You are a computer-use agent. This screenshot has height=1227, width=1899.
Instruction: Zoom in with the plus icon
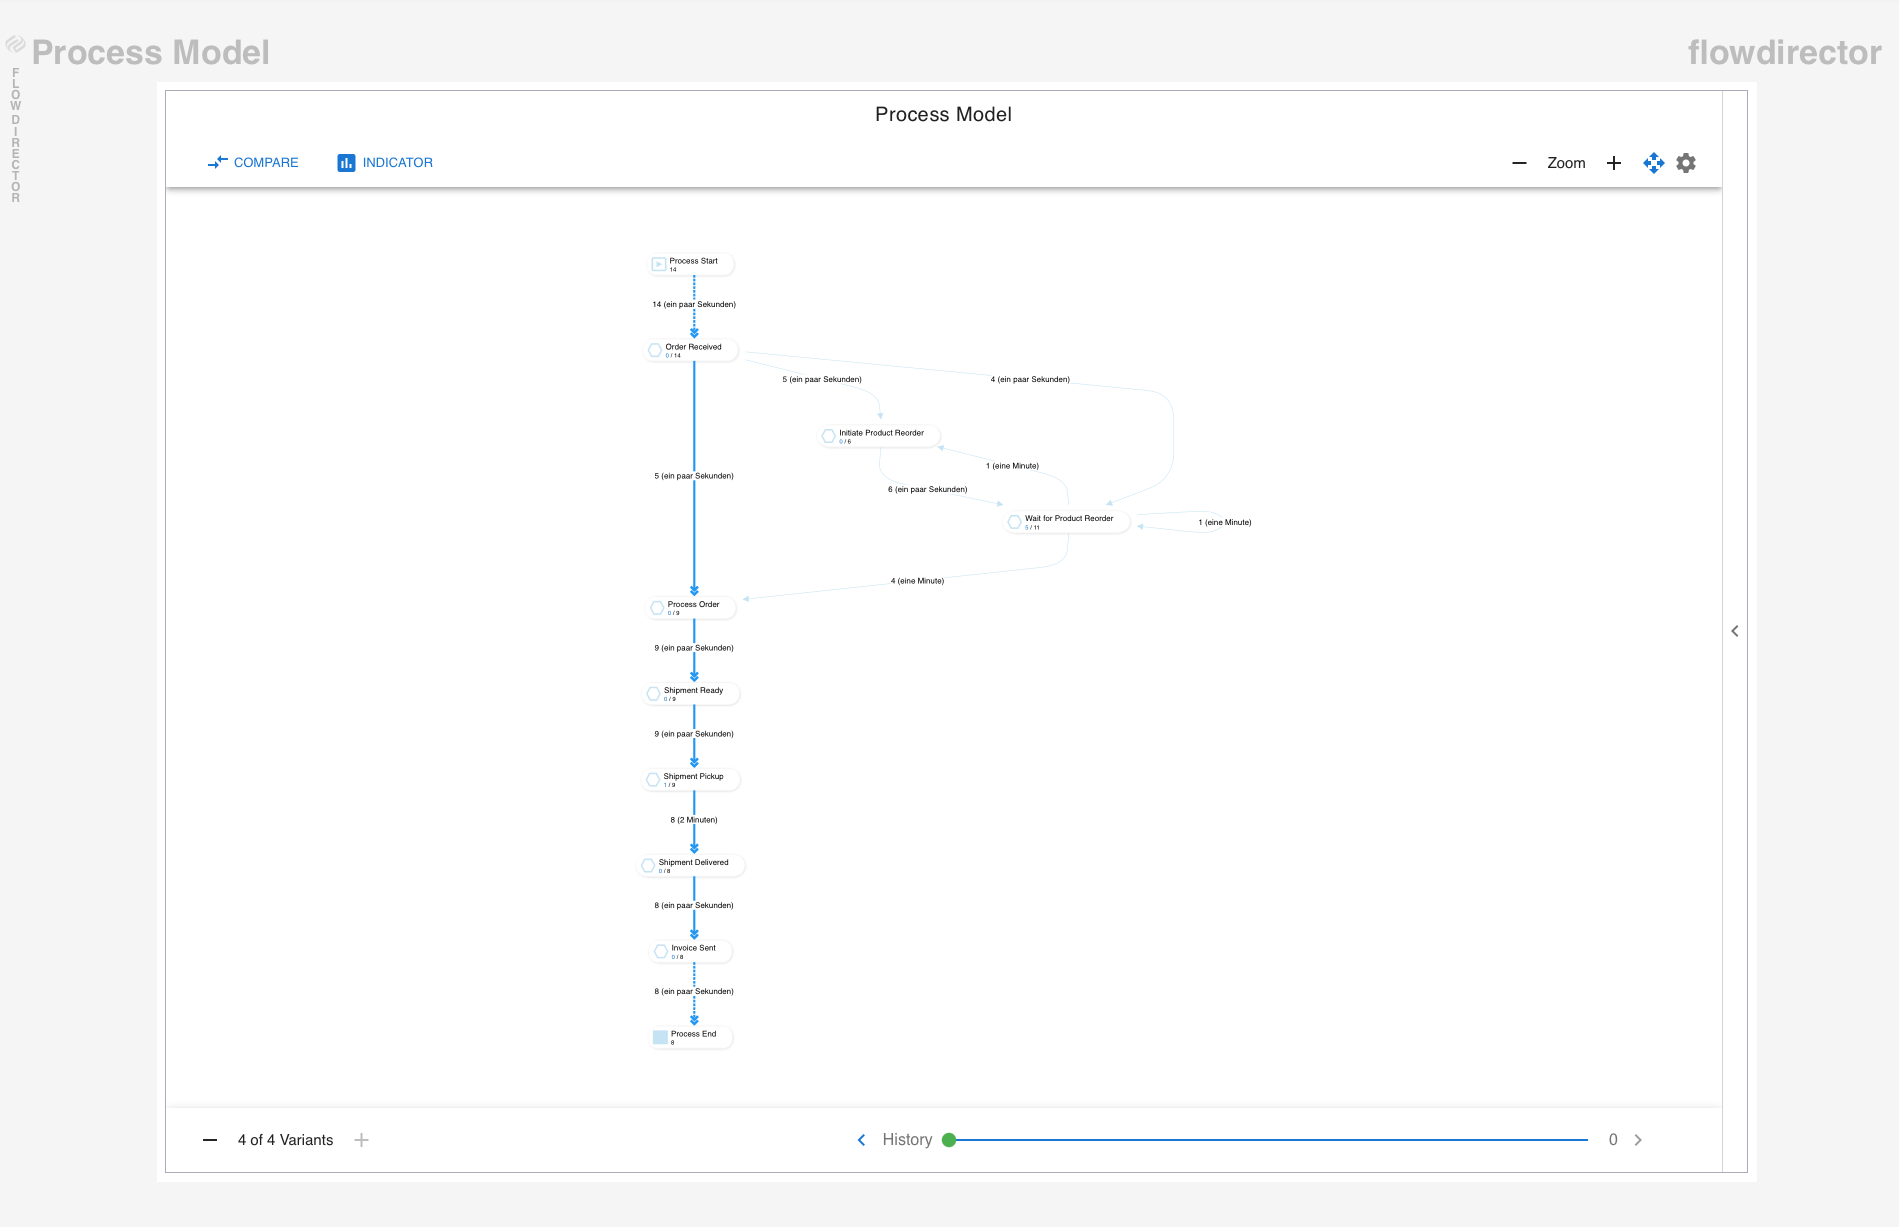pos(1613,163)
